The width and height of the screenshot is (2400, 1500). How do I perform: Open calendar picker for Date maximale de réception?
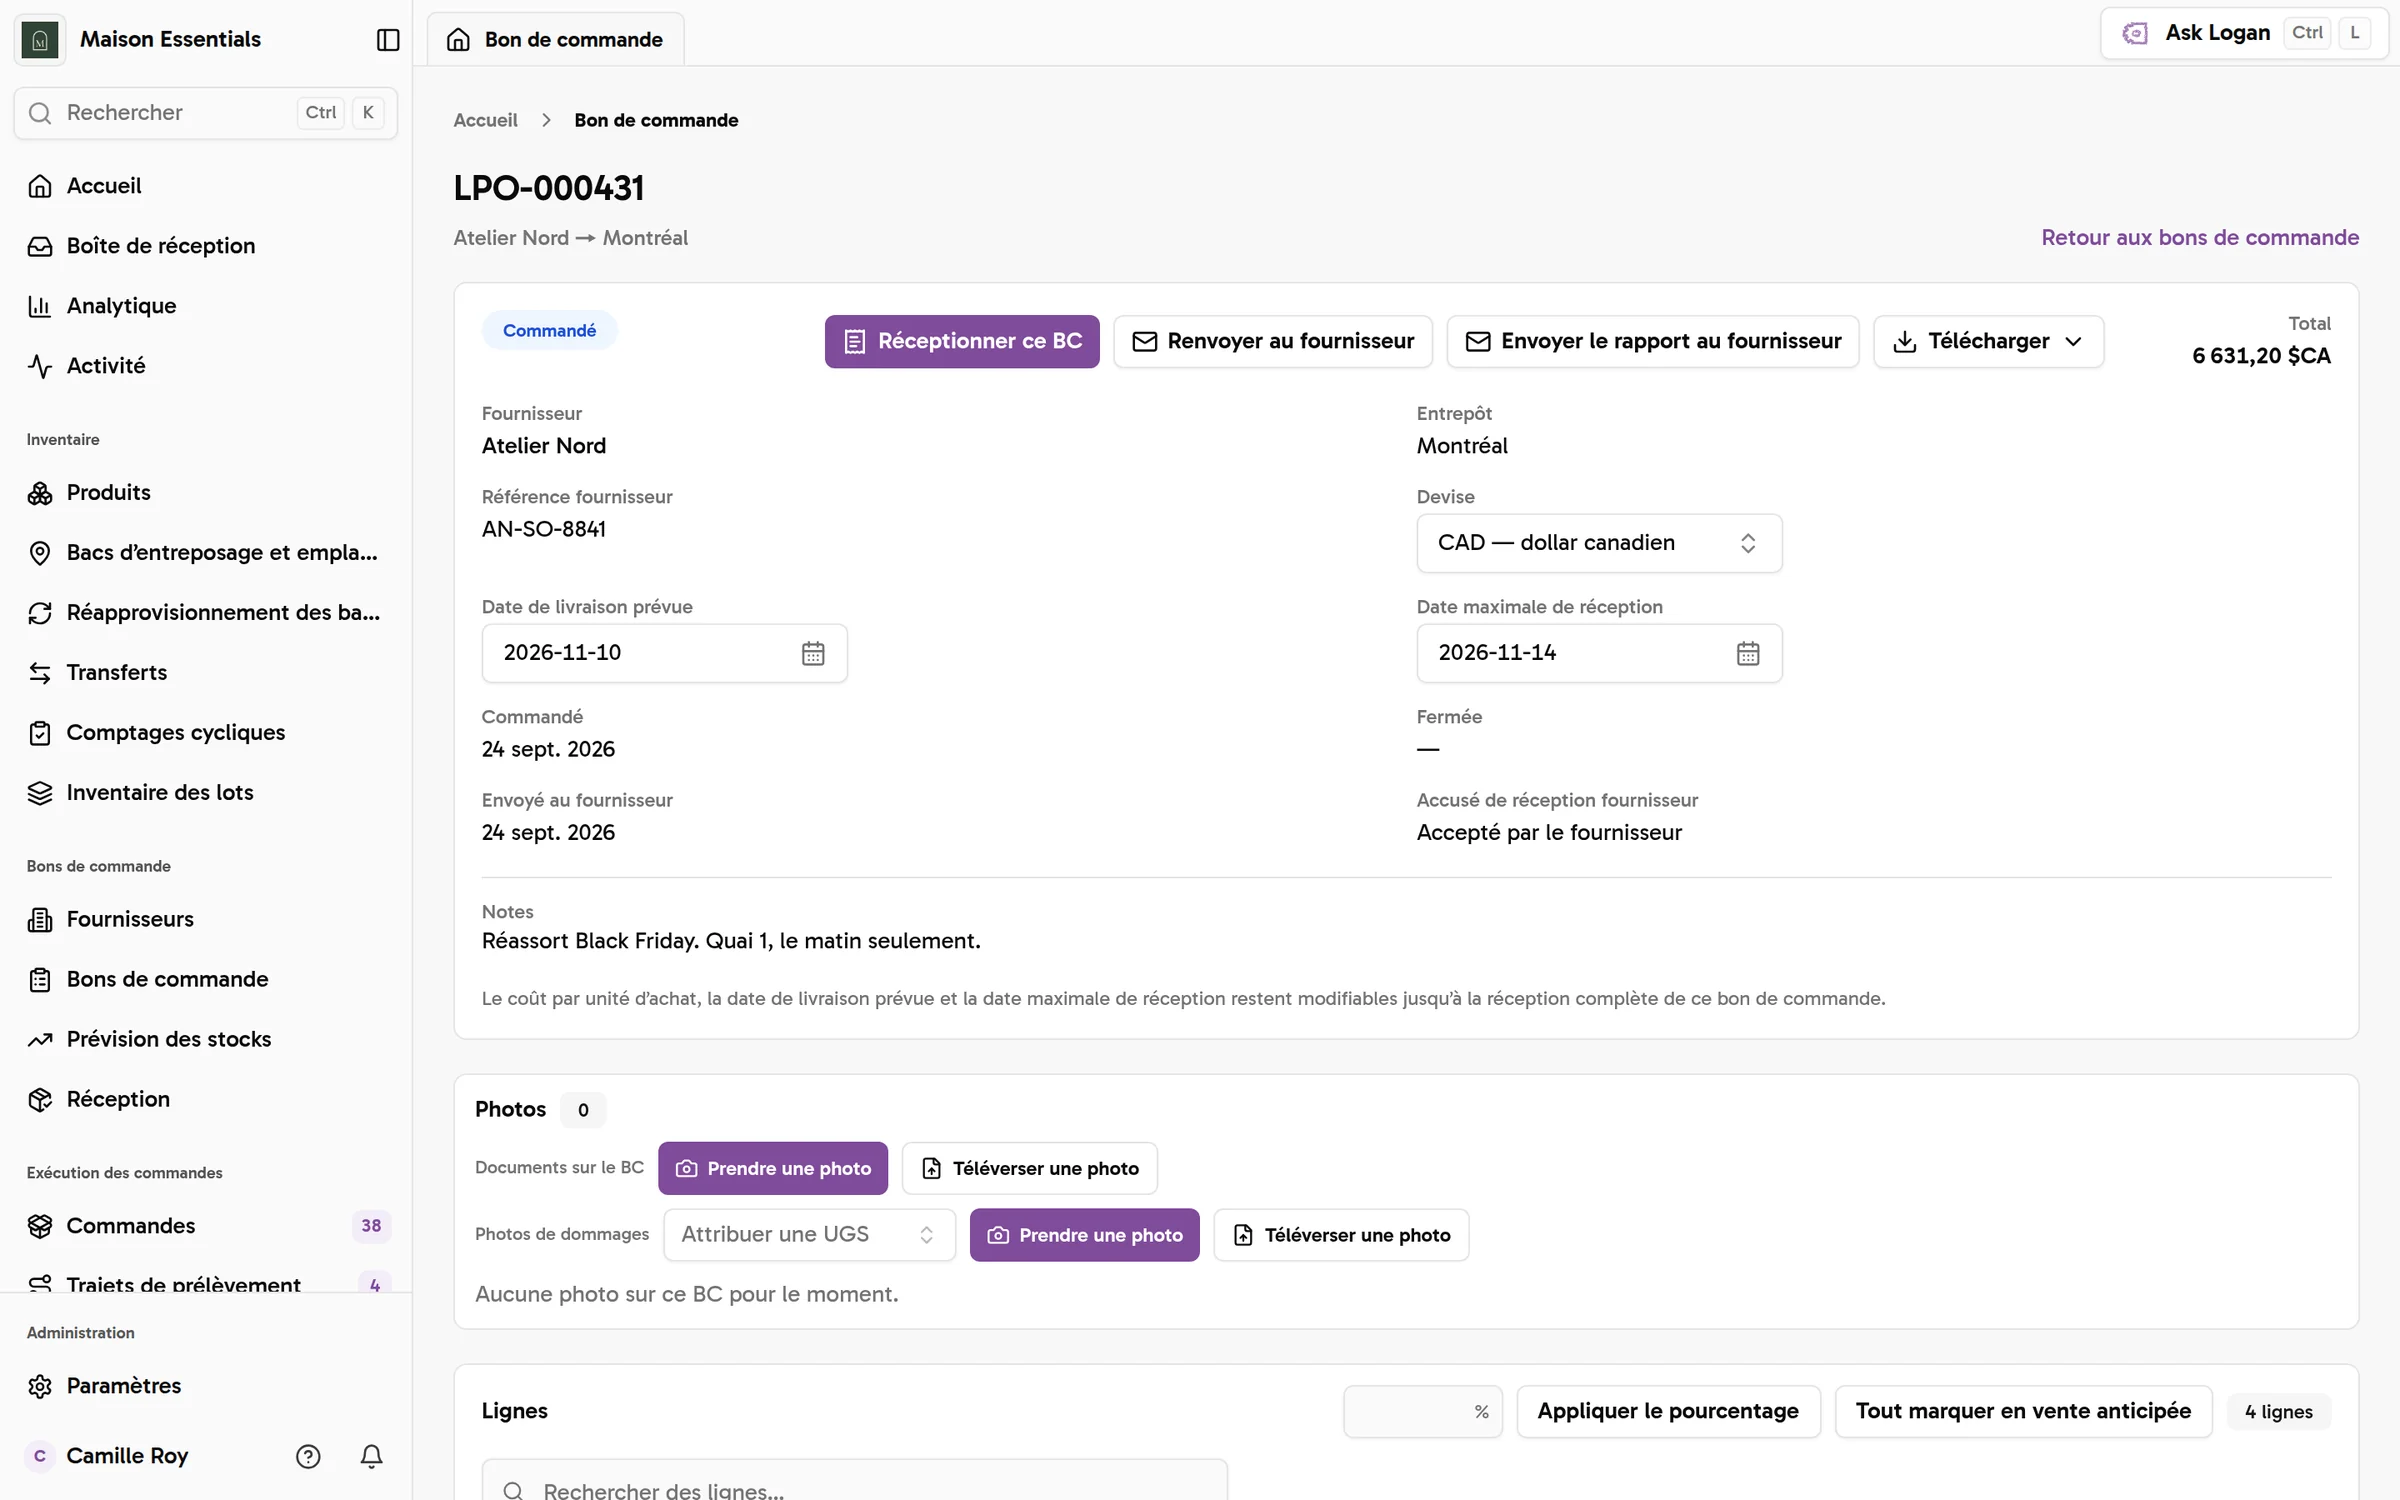[x=1748, y=653]
